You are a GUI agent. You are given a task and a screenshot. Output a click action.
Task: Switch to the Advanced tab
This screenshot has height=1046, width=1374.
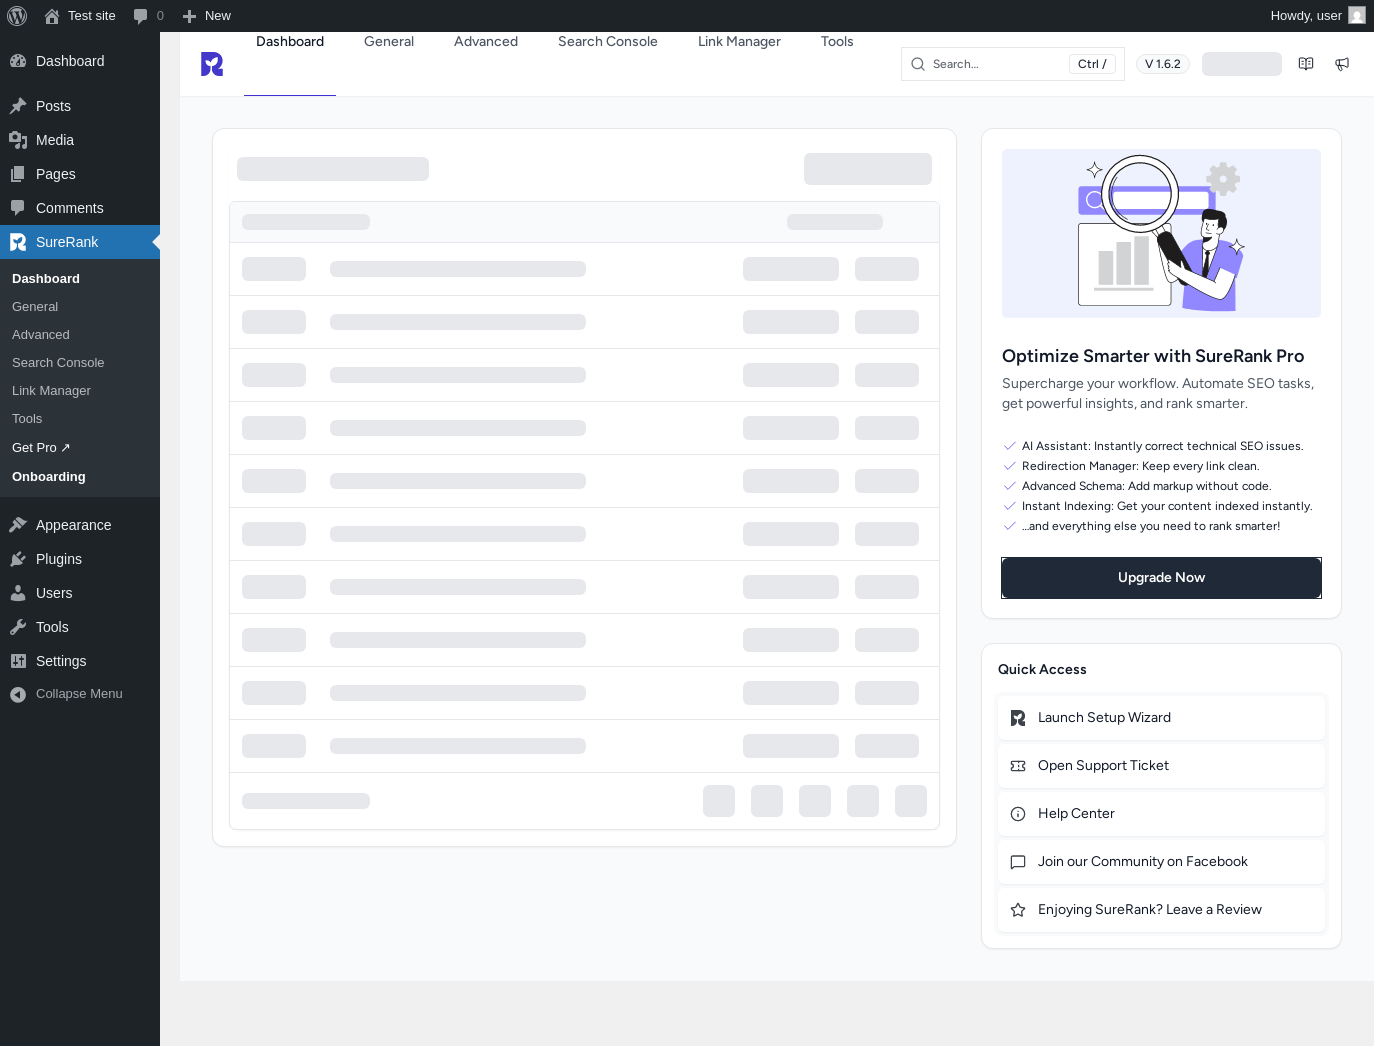pos(486,42)
